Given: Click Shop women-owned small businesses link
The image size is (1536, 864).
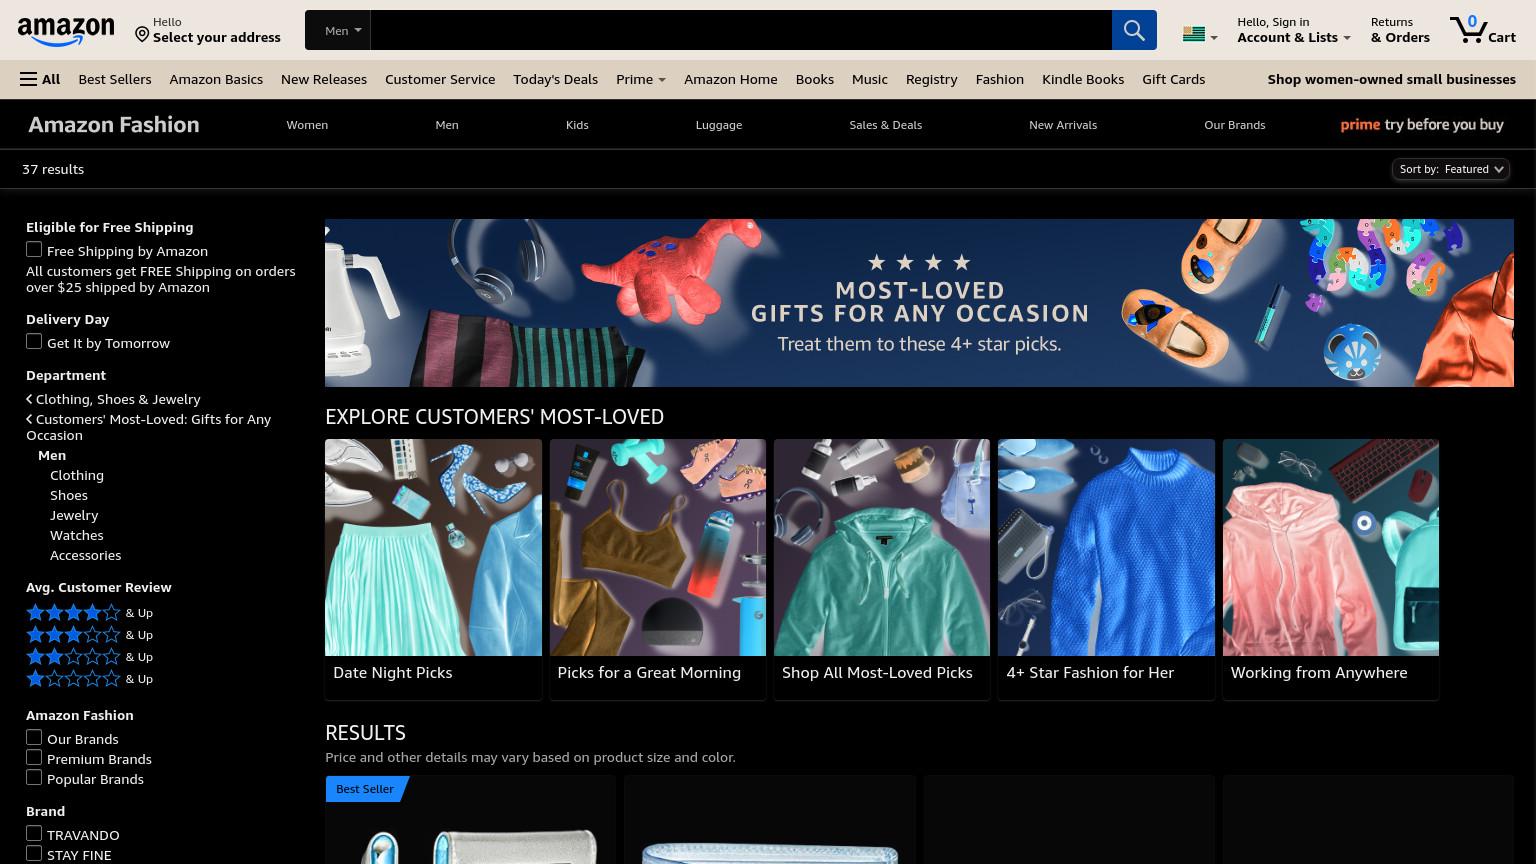Looking at the screenshot, I should click(1391, 79).
